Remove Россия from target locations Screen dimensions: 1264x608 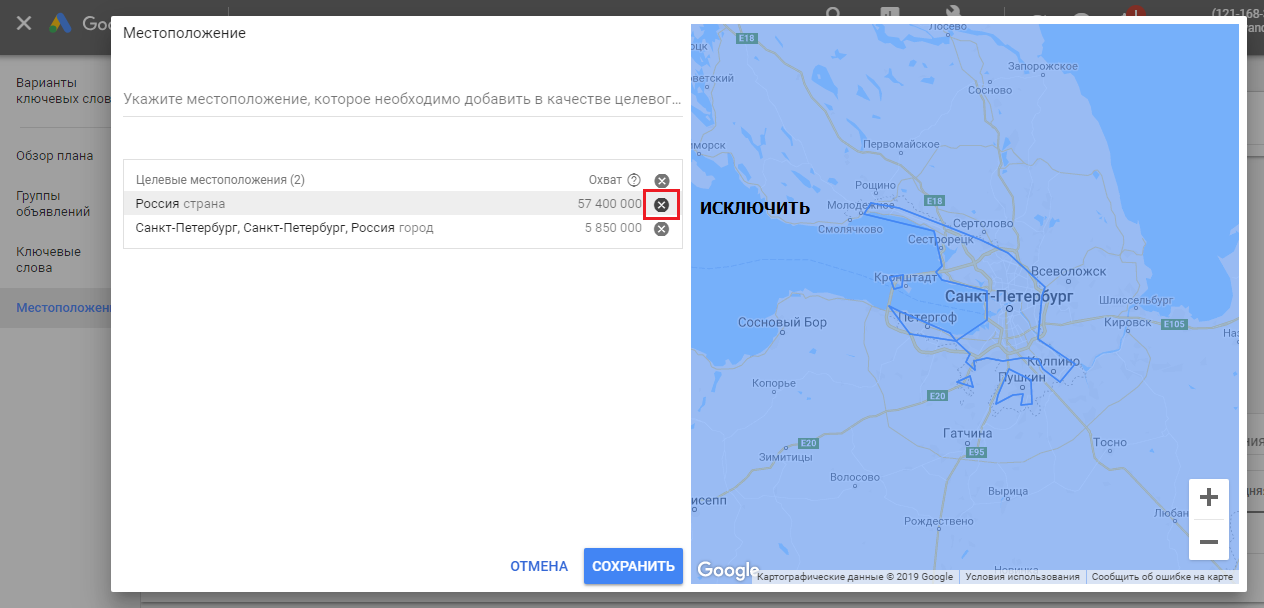pos(661,204)
